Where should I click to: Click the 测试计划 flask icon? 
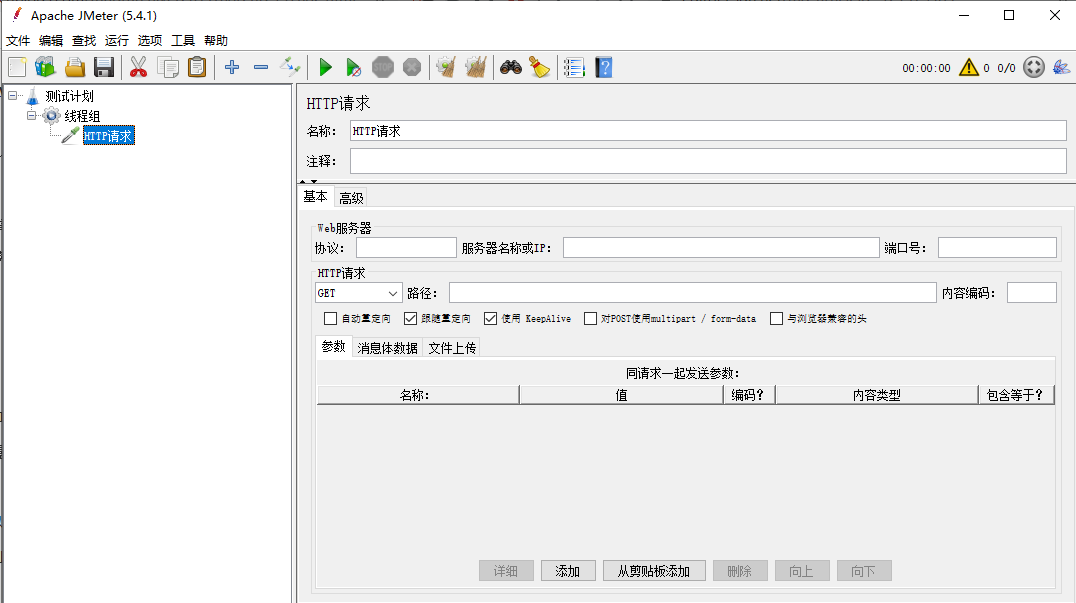pyautogui.click(x=32, y=96)
